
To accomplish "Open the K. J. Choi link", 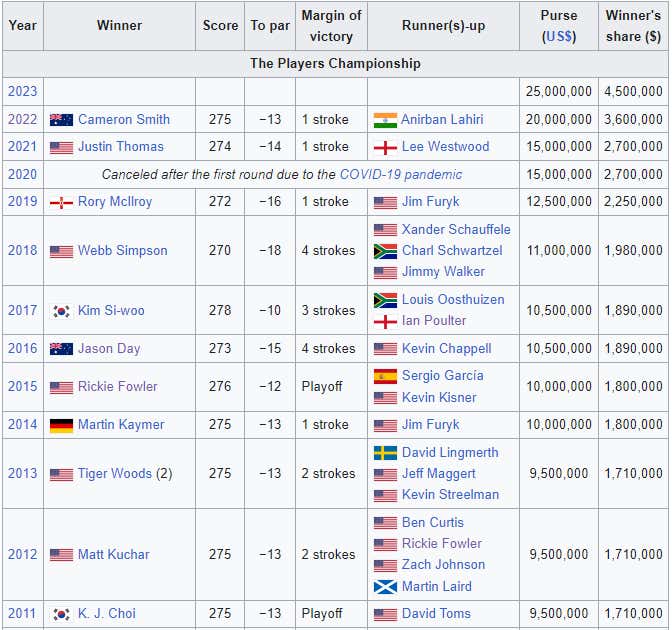I will click(x=107, y=614).
